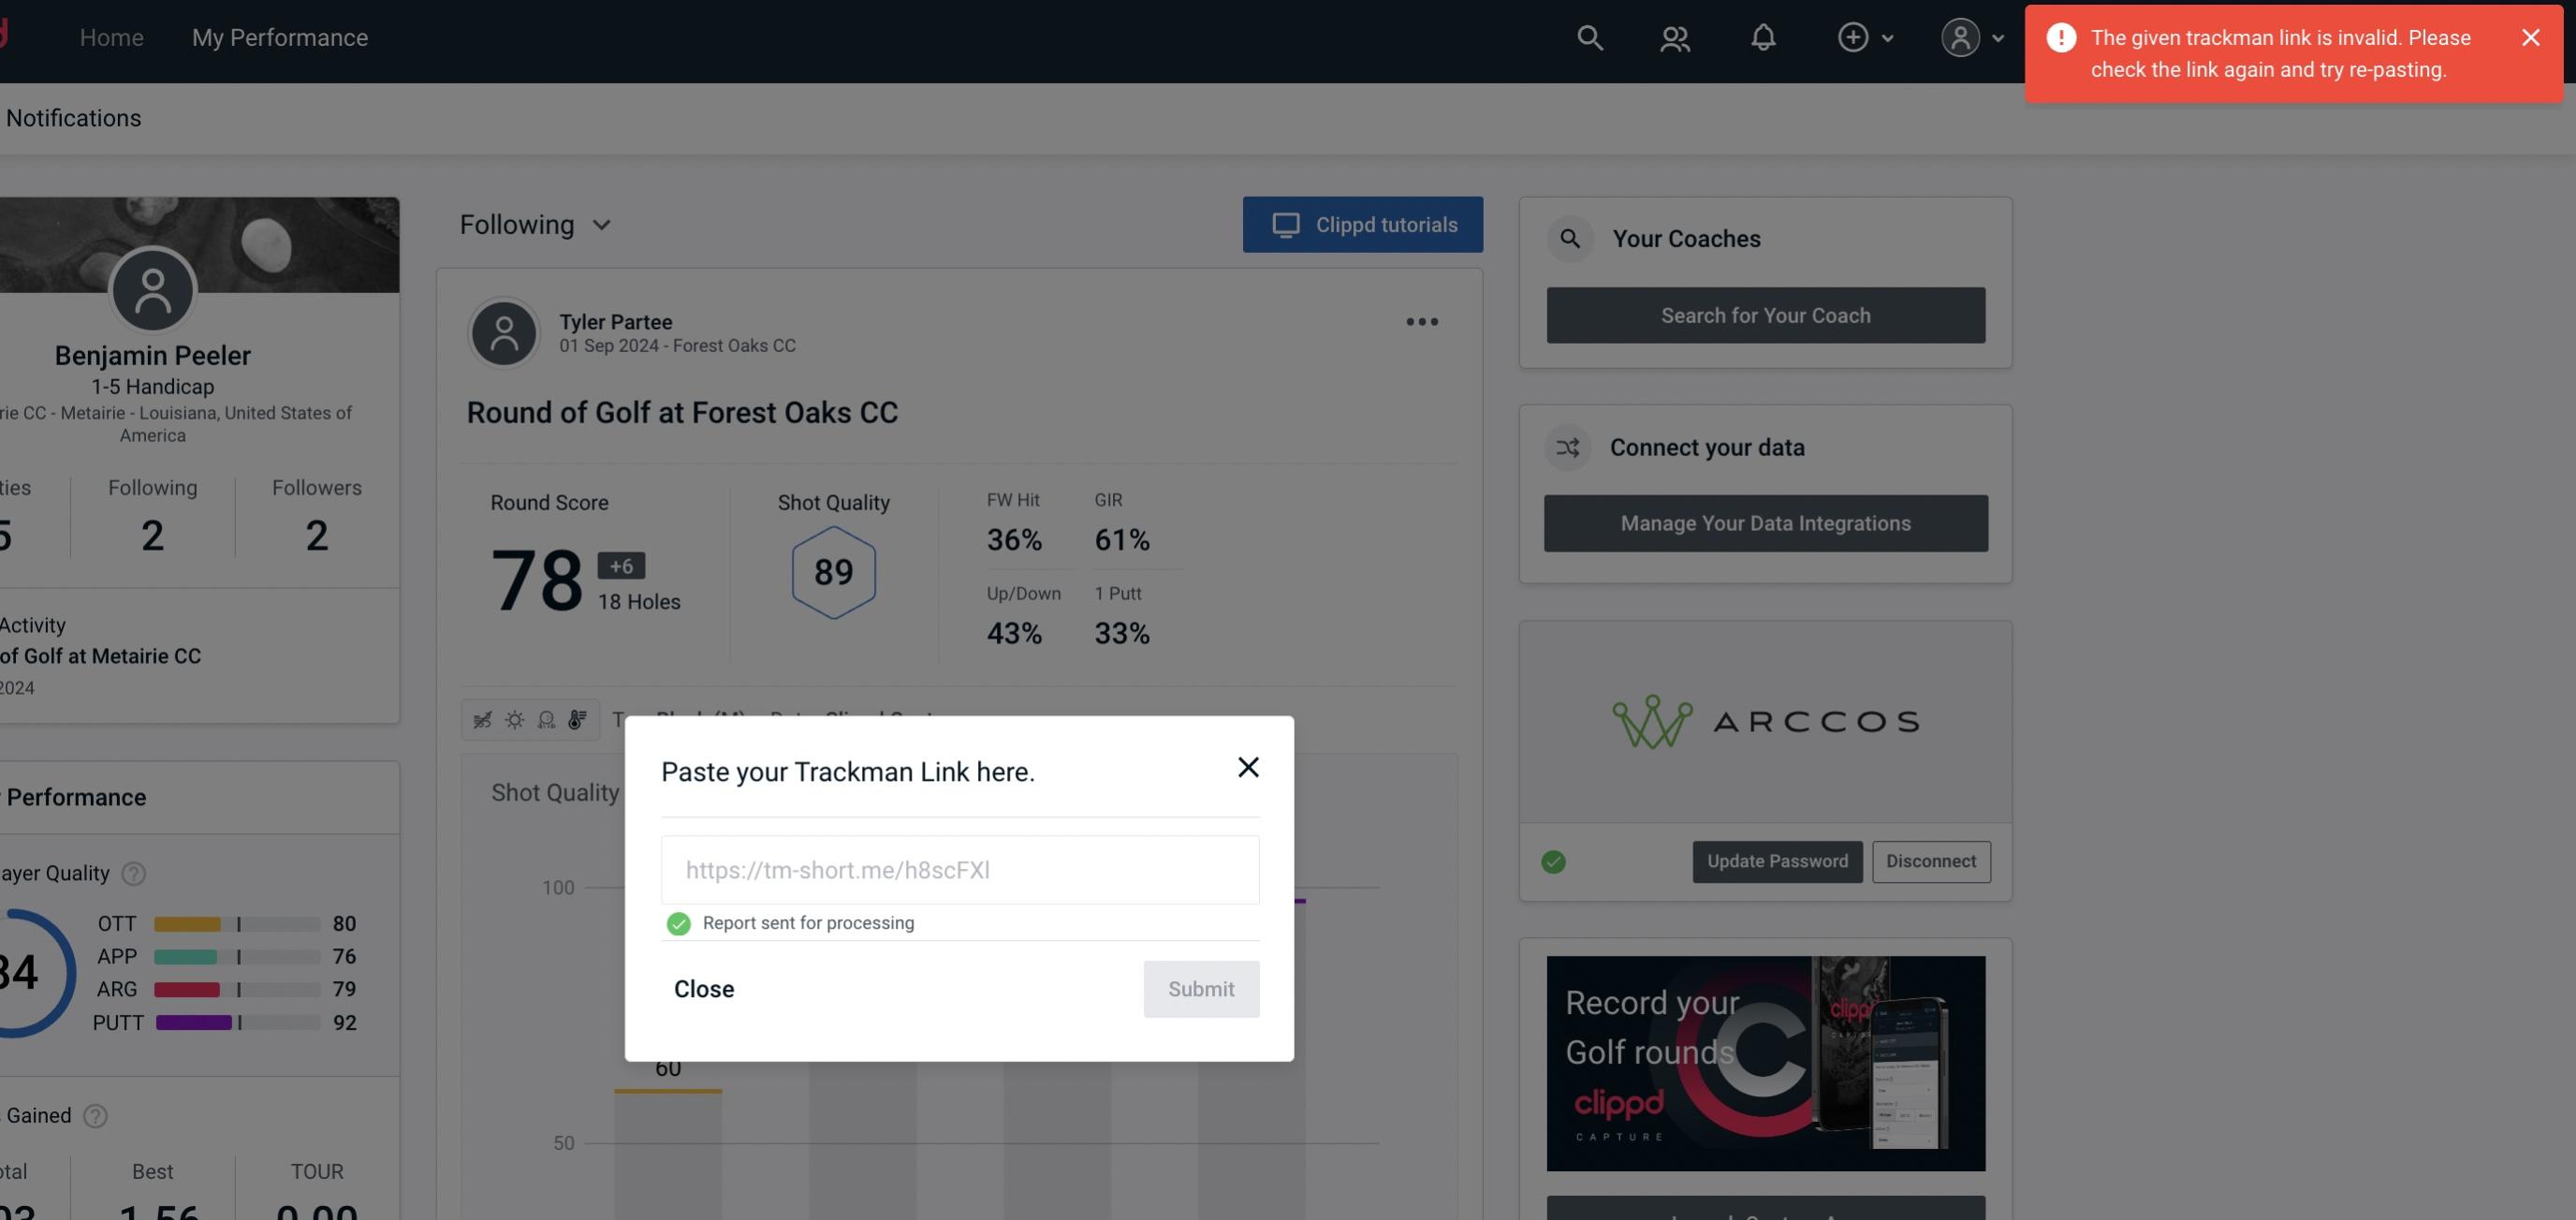Click the notifications bell icon
This screenshot has width=2576, height=1220.
tap(1763, 37)
